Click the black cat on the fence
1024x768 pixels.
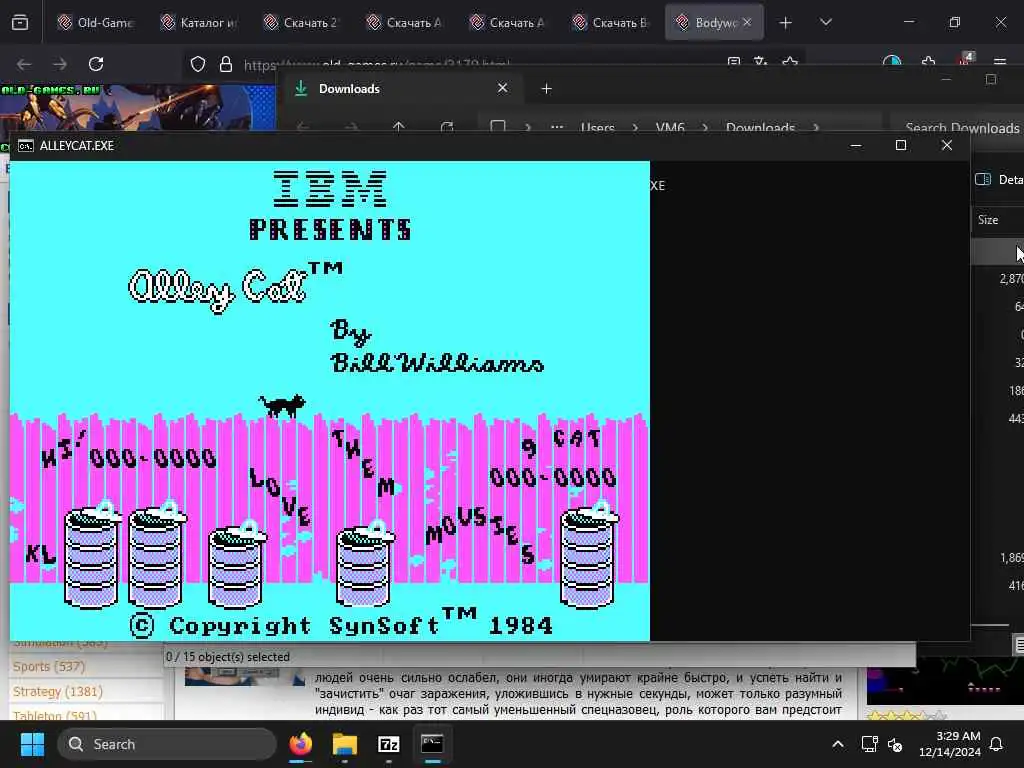[283, 405]
